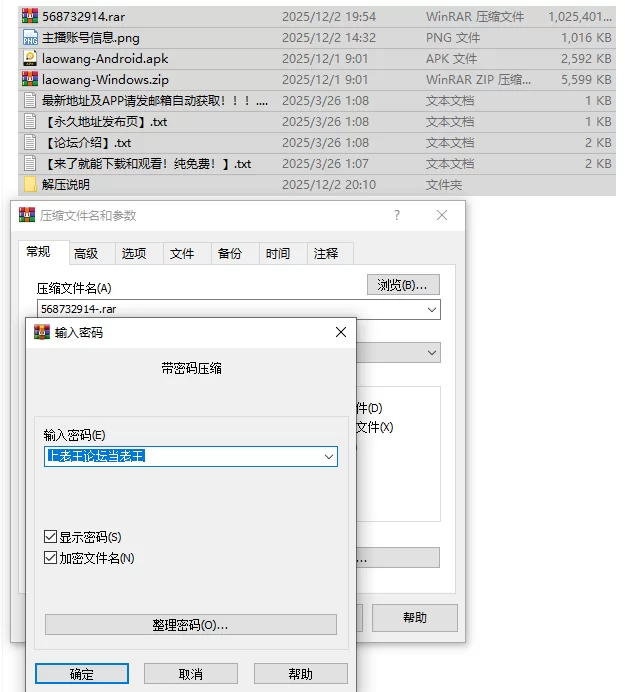Click the 568732914-.rar archive name field
This screenshot has width=625, height=692.
tap(239, 309)
